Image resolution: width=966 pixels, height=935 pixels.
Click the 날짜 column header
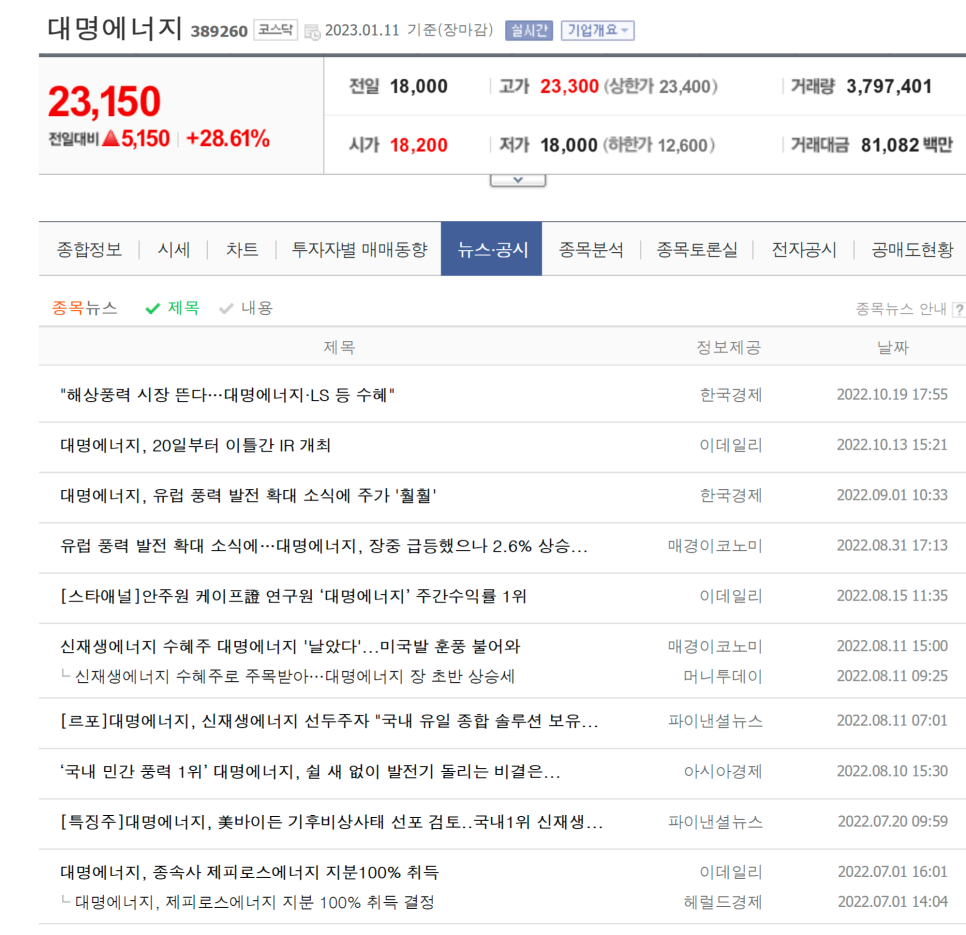click(x=893, y=347)
